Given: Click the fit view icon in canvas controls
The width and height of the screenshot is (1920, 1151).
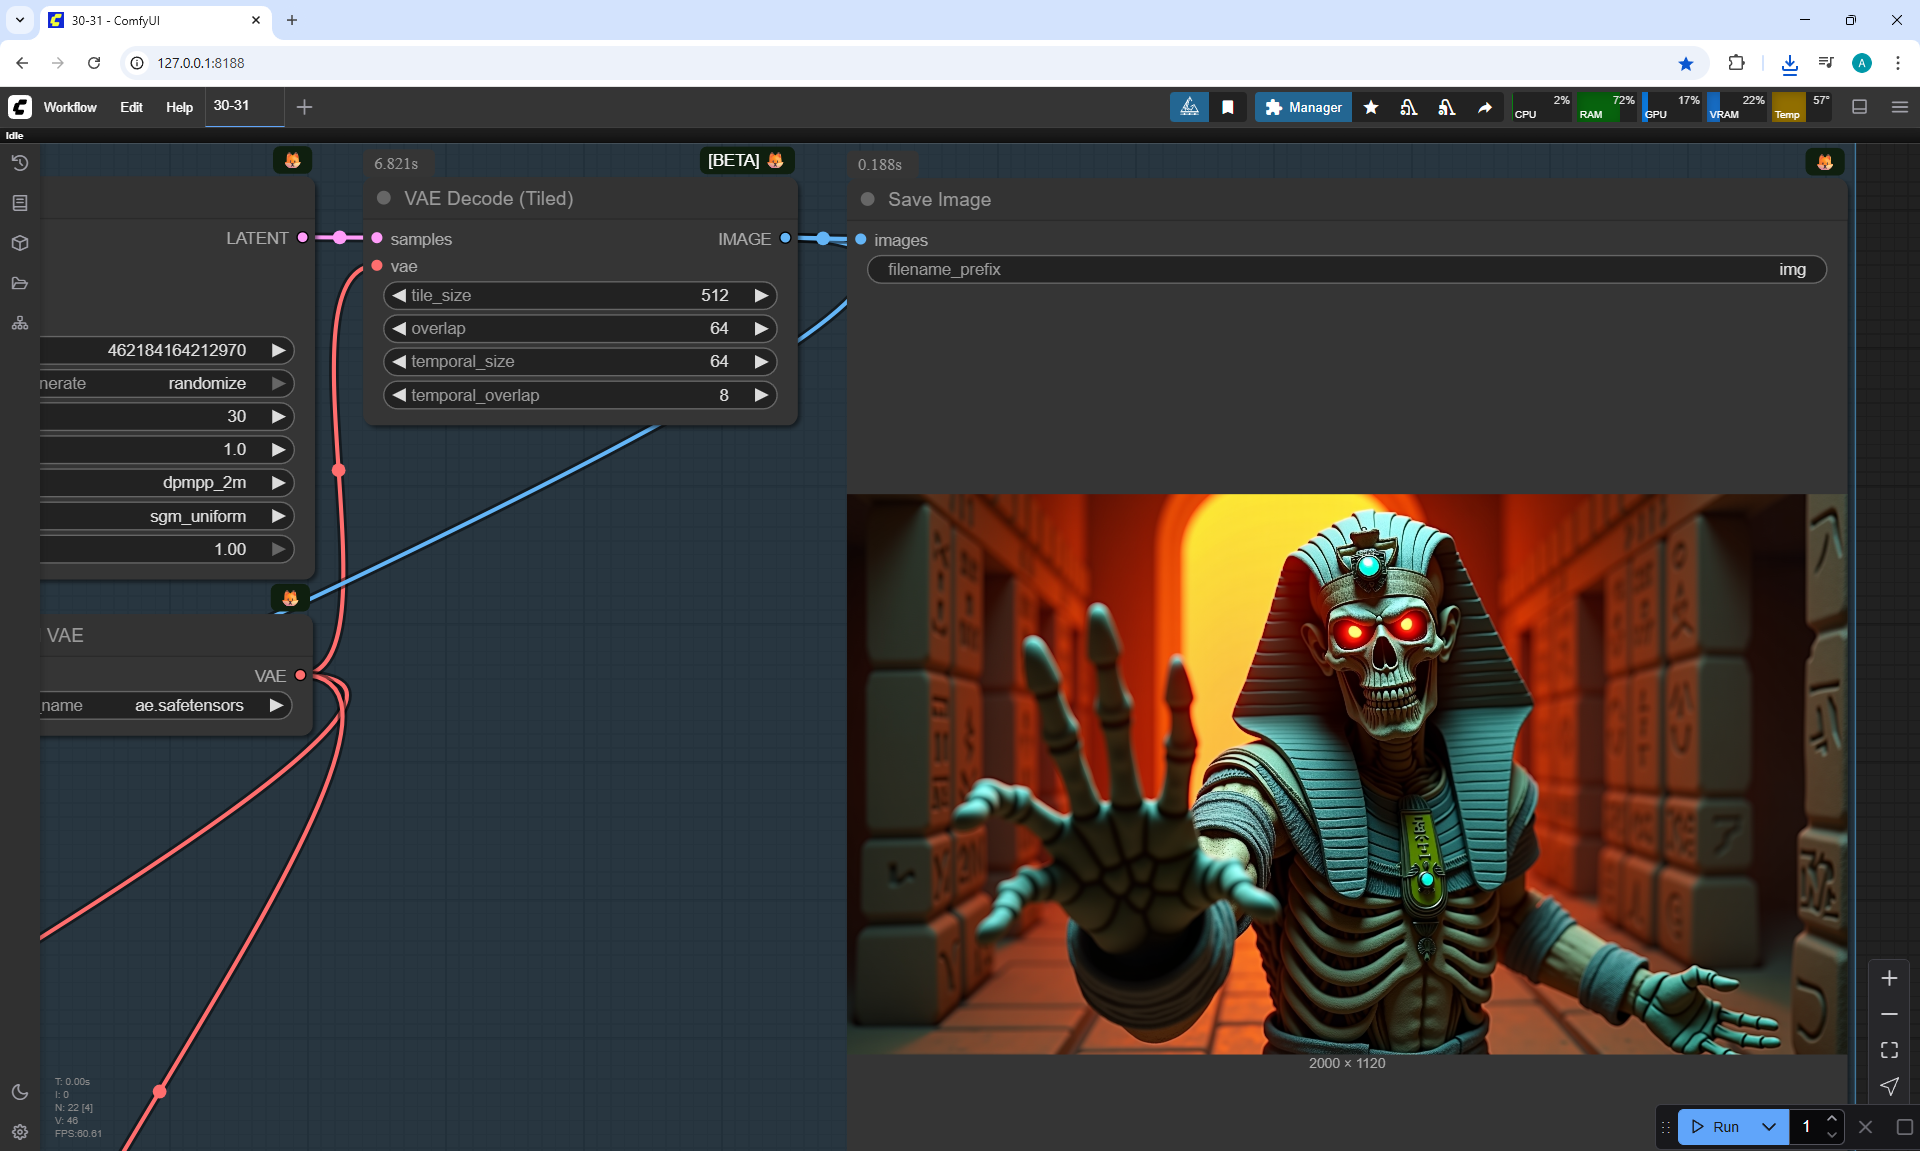Looking at the screenshot, I should click(x=1889, y=1050).
